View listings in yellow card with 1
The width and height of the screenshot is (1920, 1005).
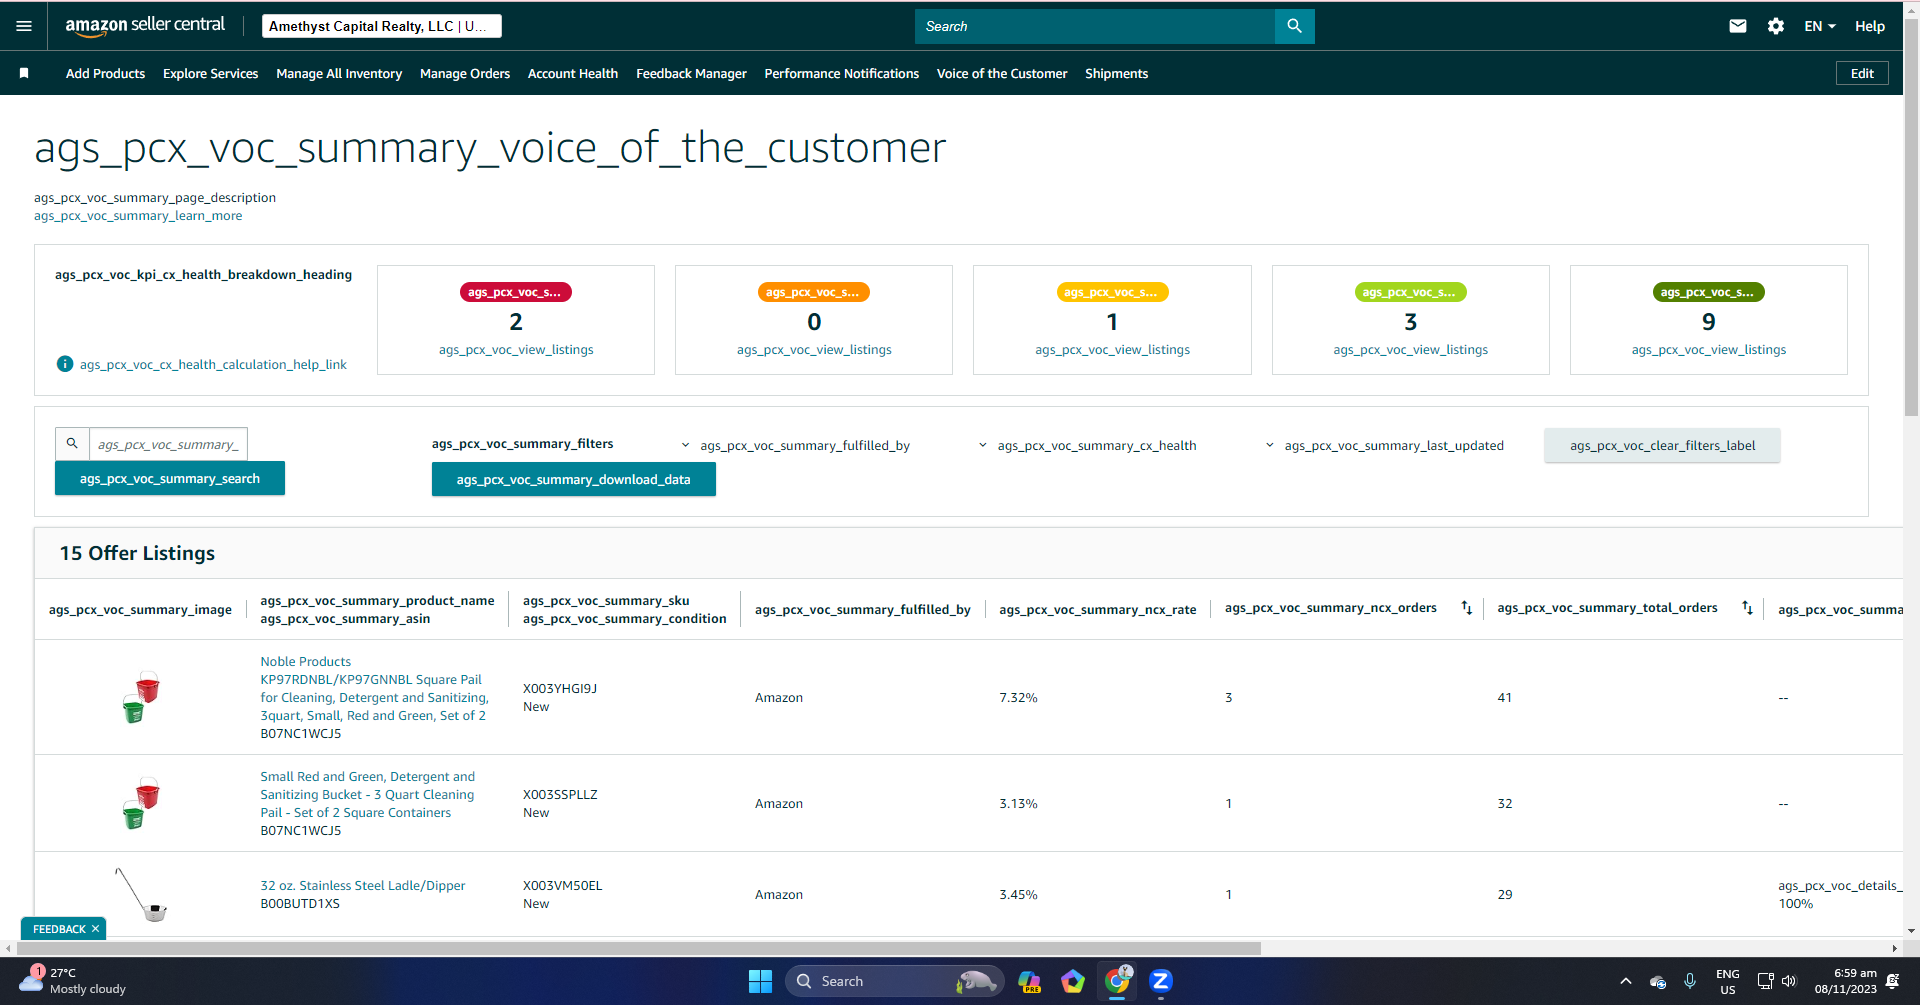1112,349
